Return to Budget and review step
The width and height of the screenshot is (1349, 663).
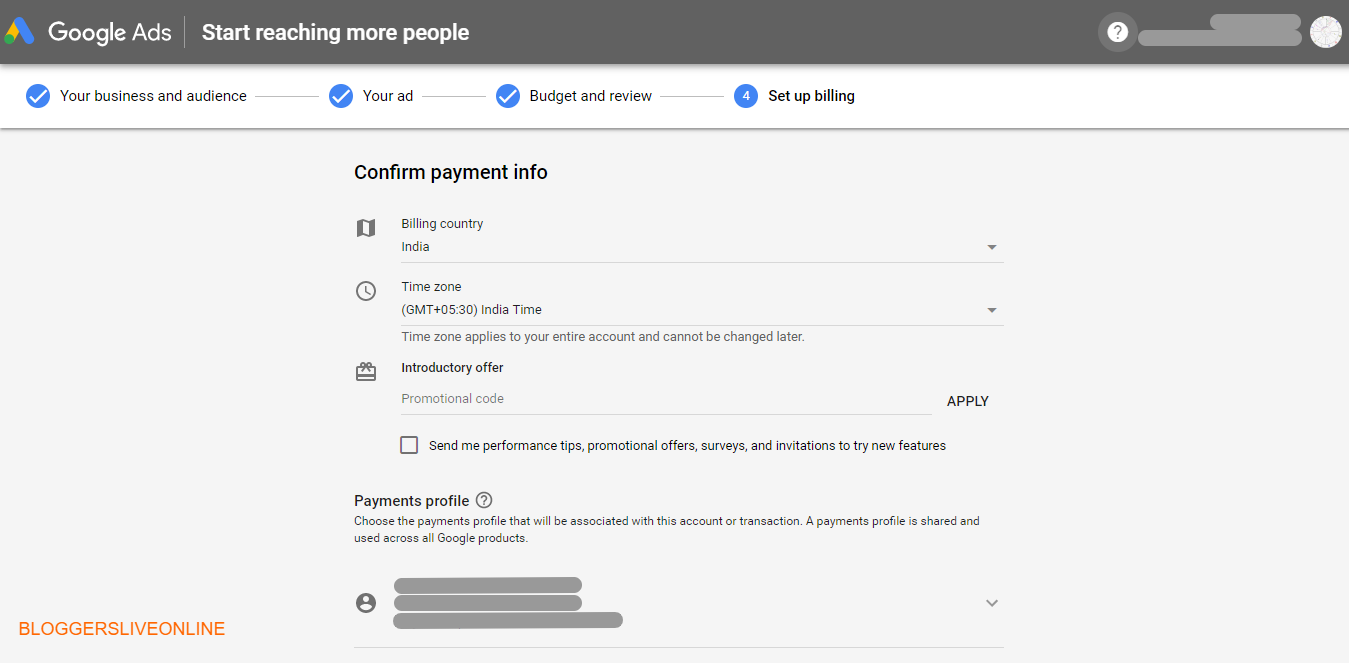pos(590,96)
